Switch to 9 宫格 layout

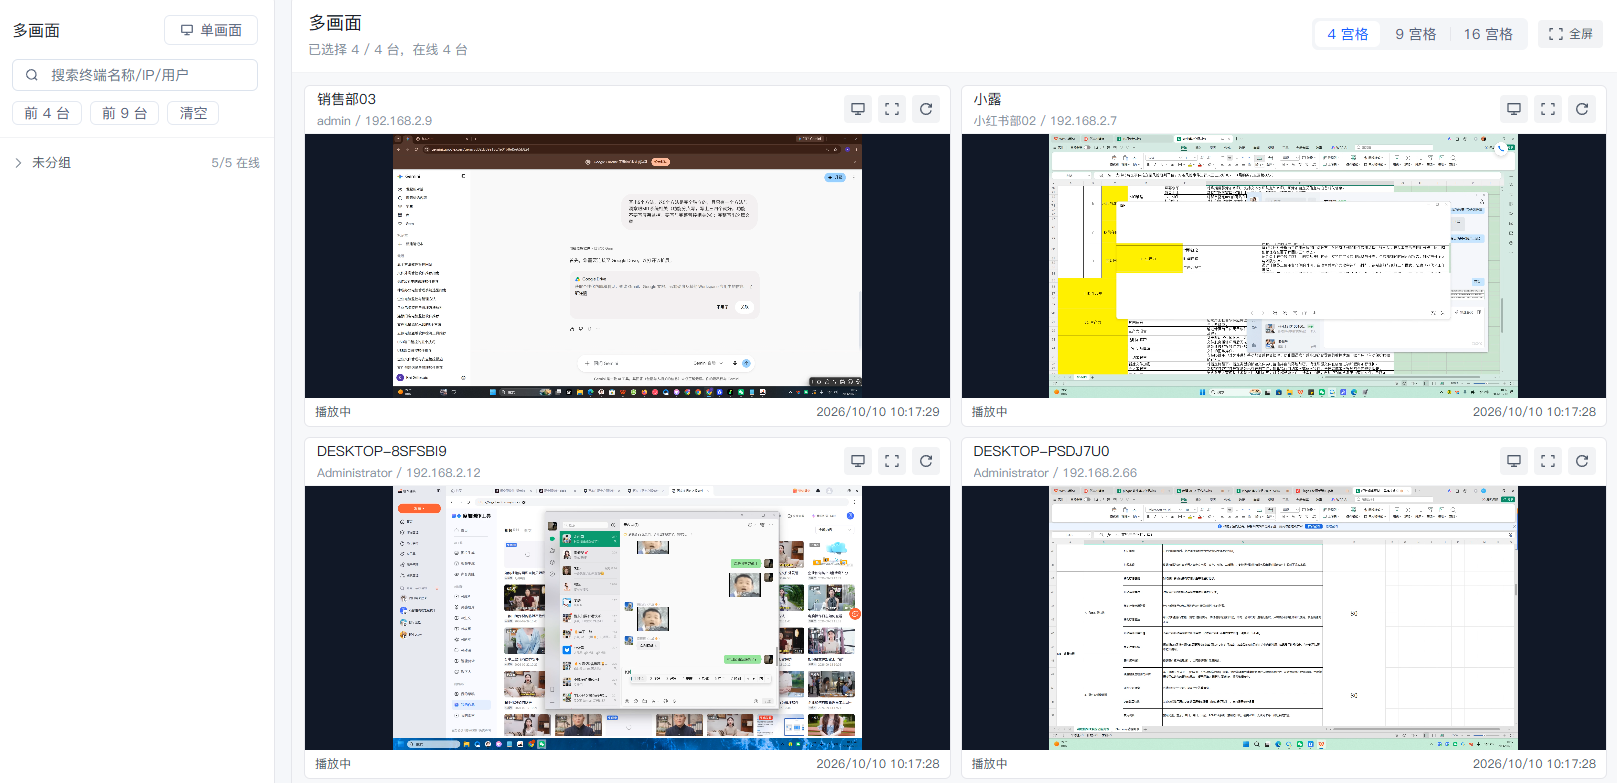[1416, 34]
